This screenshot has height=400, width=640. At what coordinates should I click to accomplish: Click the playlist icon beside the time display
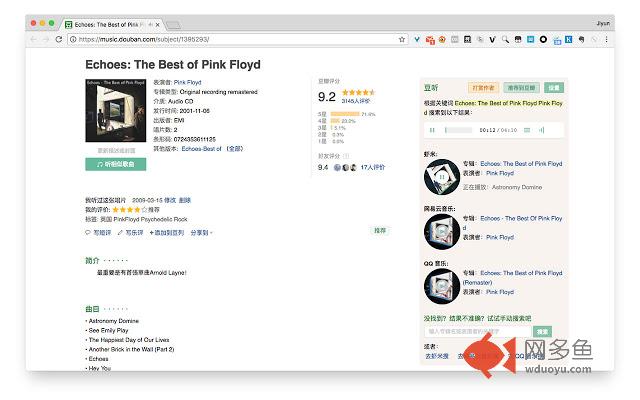coord(527,130)
